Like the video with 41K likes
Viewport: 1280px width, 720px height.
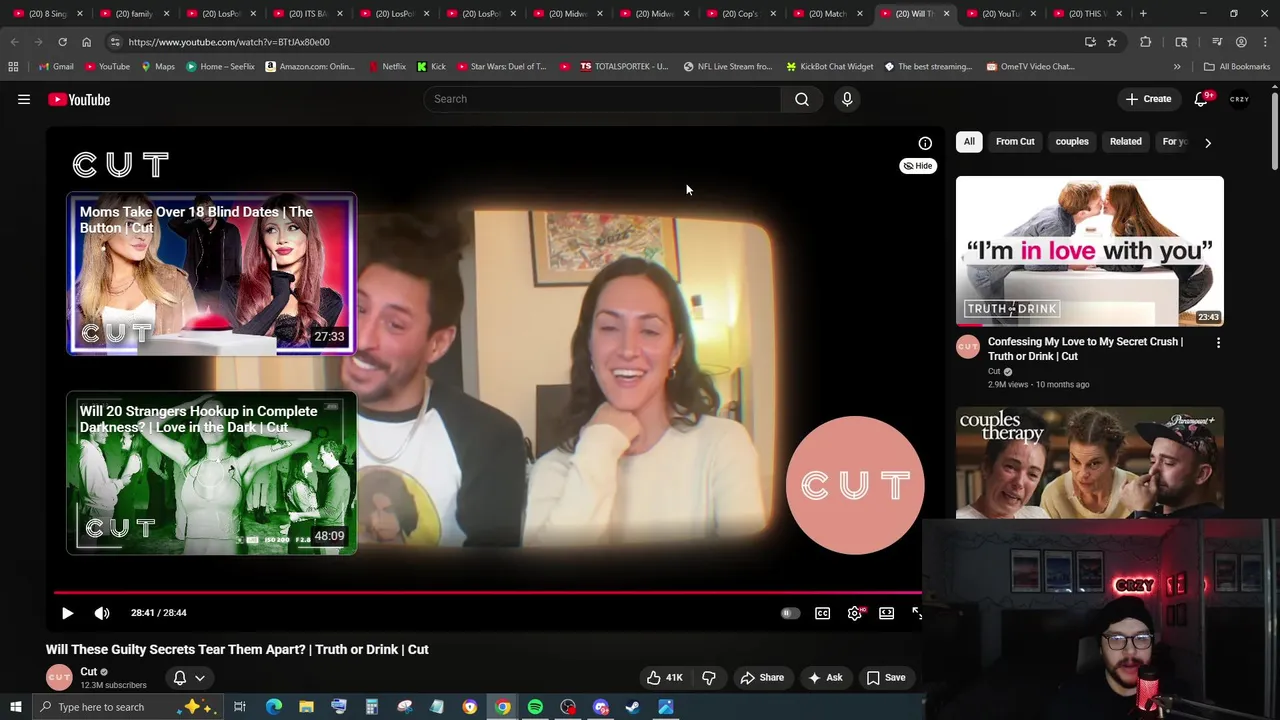[665, 677]
